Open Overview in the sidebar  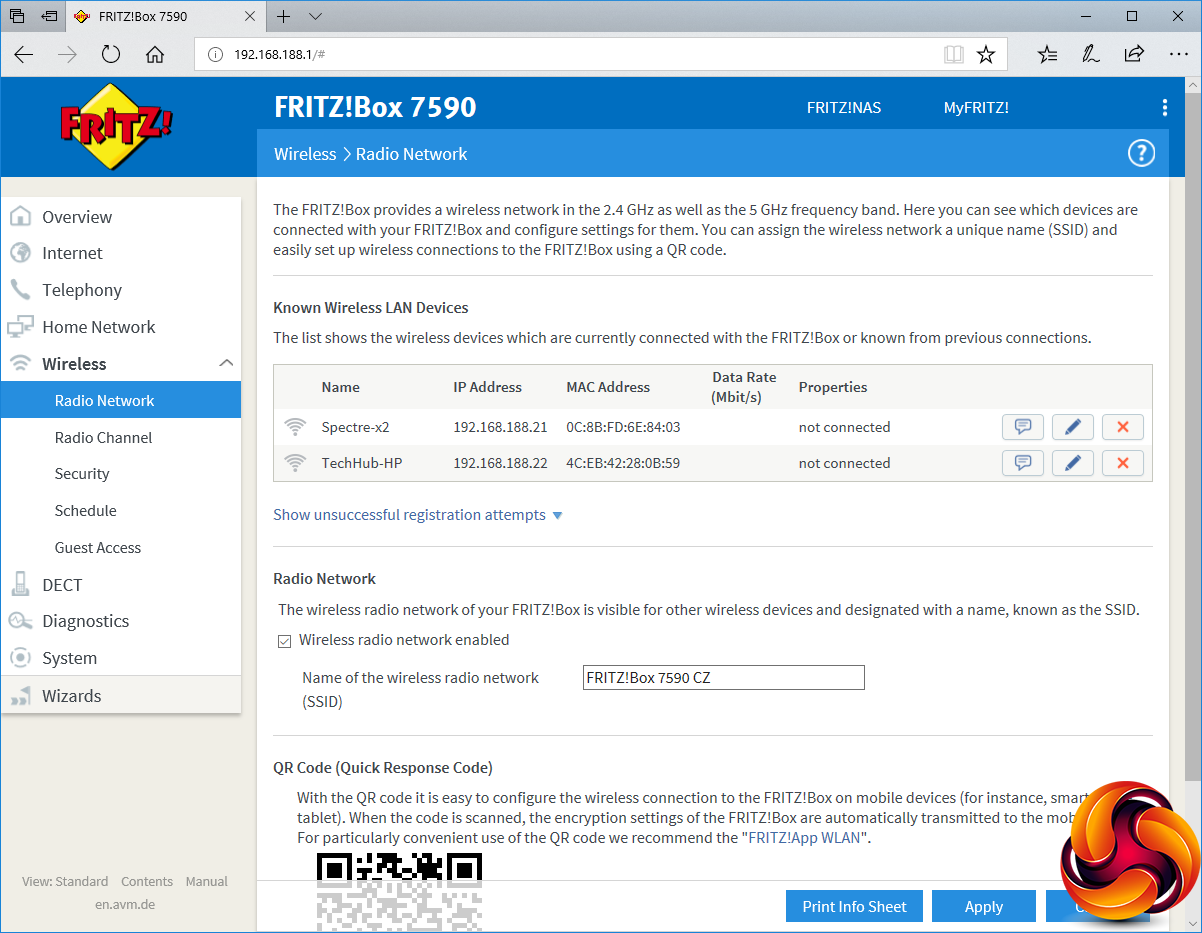121,217
